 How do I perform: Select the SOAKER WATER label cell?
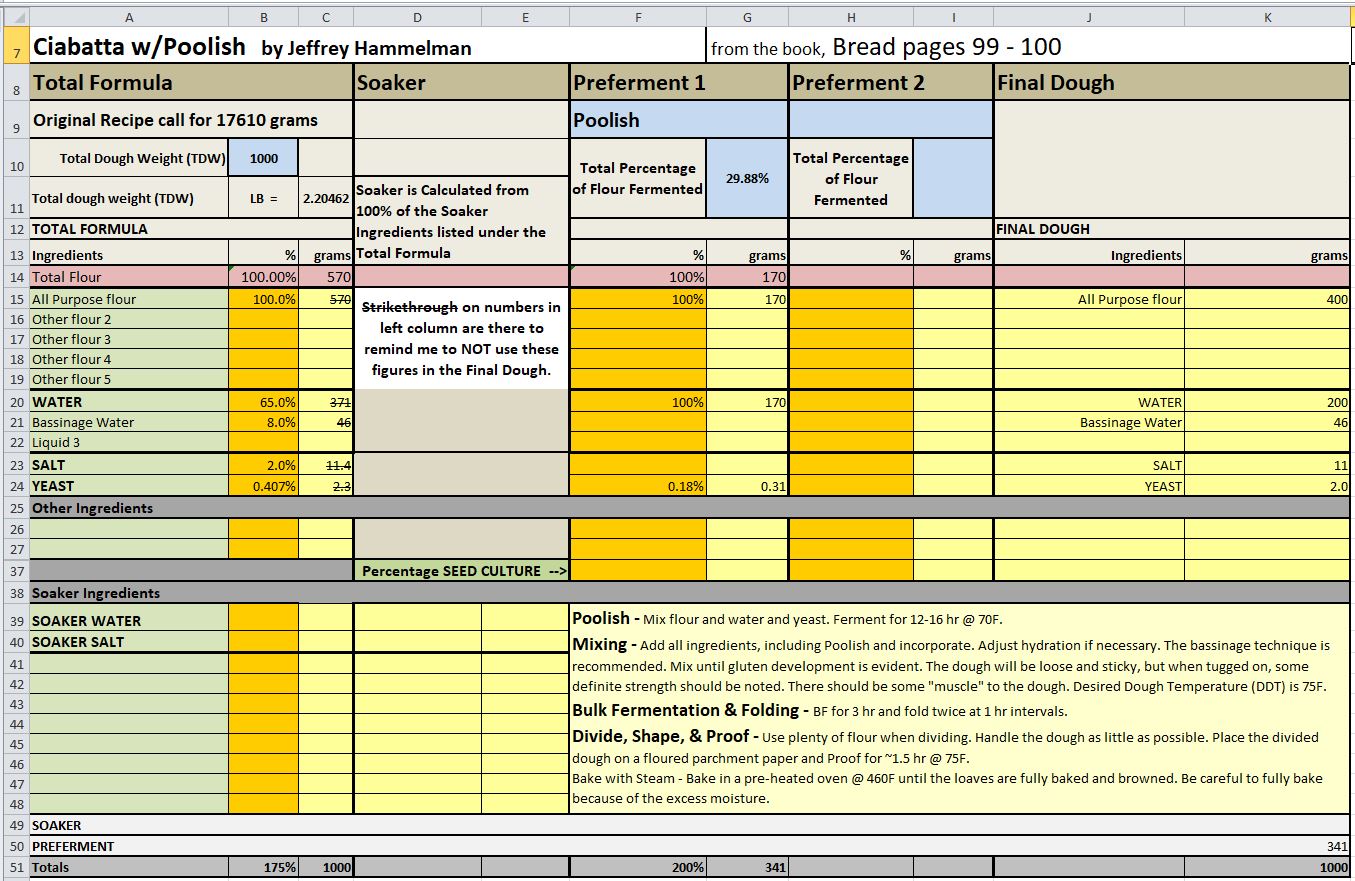(x=129, y=621)
